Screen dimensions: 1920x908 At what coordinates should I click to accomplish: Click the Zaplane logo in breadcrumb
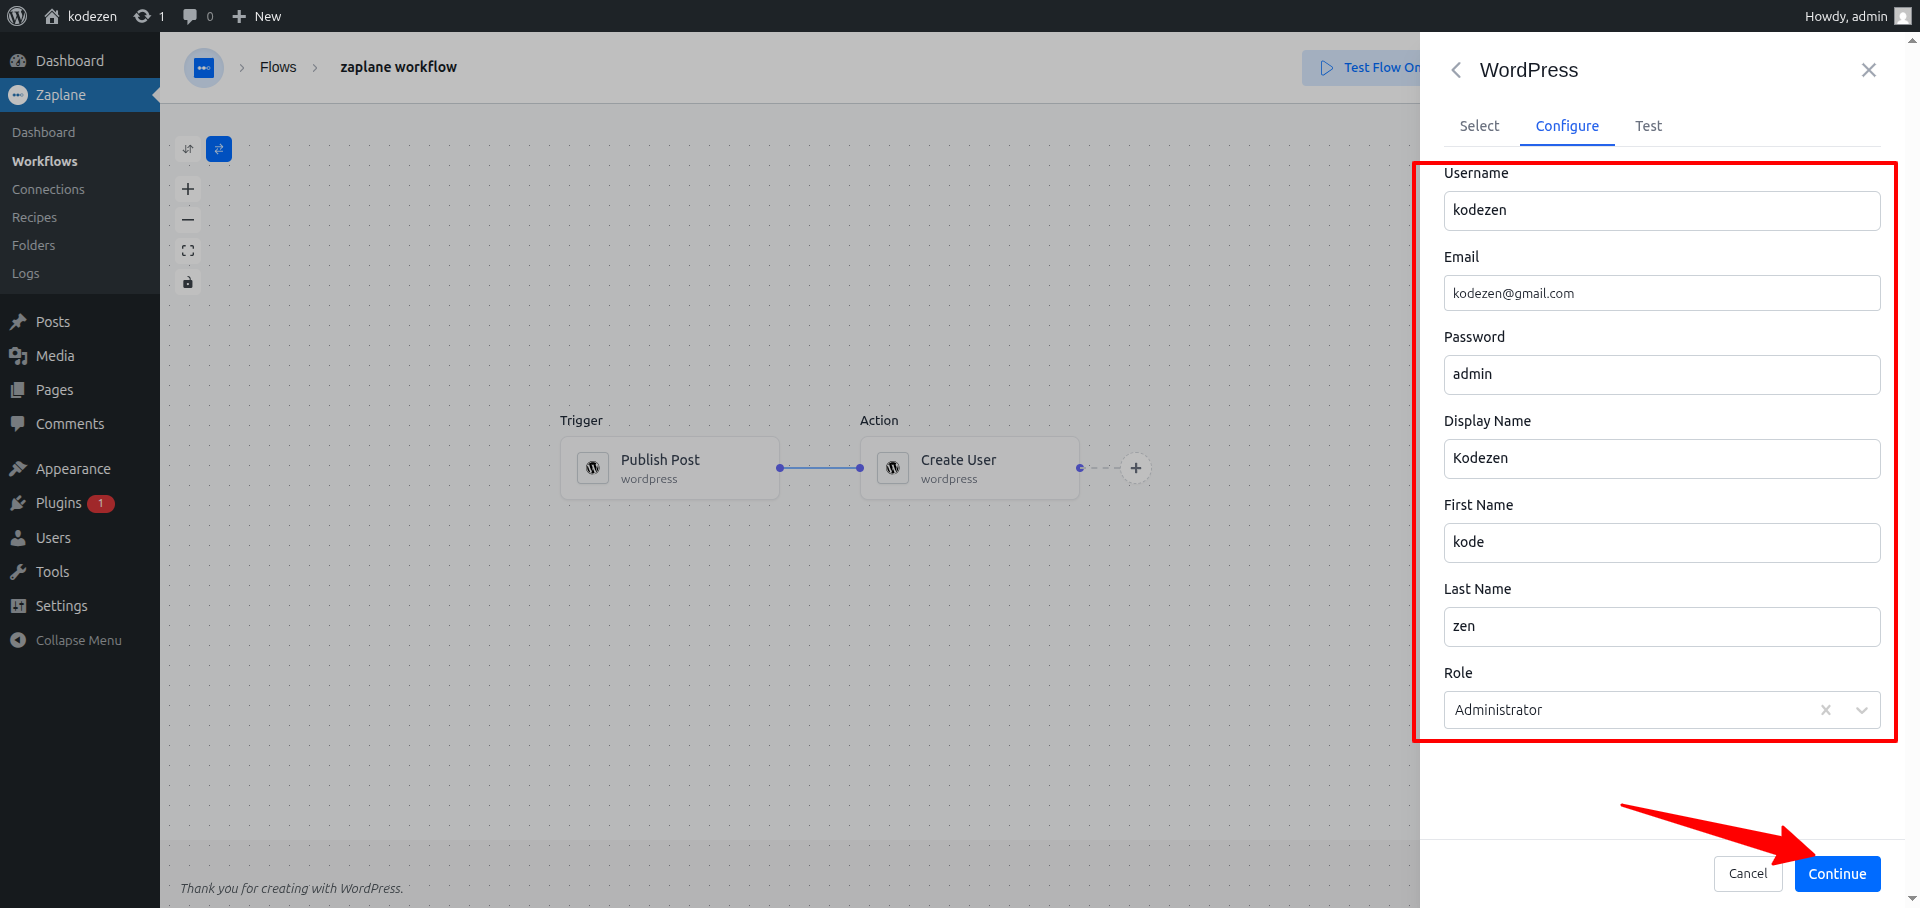click(x=204, y=68)
